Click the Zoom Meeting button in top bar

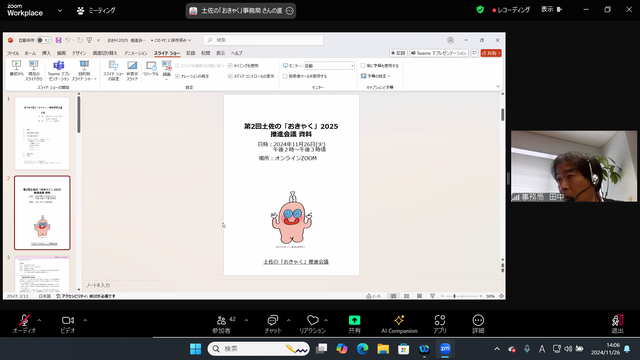pos(96,10)
